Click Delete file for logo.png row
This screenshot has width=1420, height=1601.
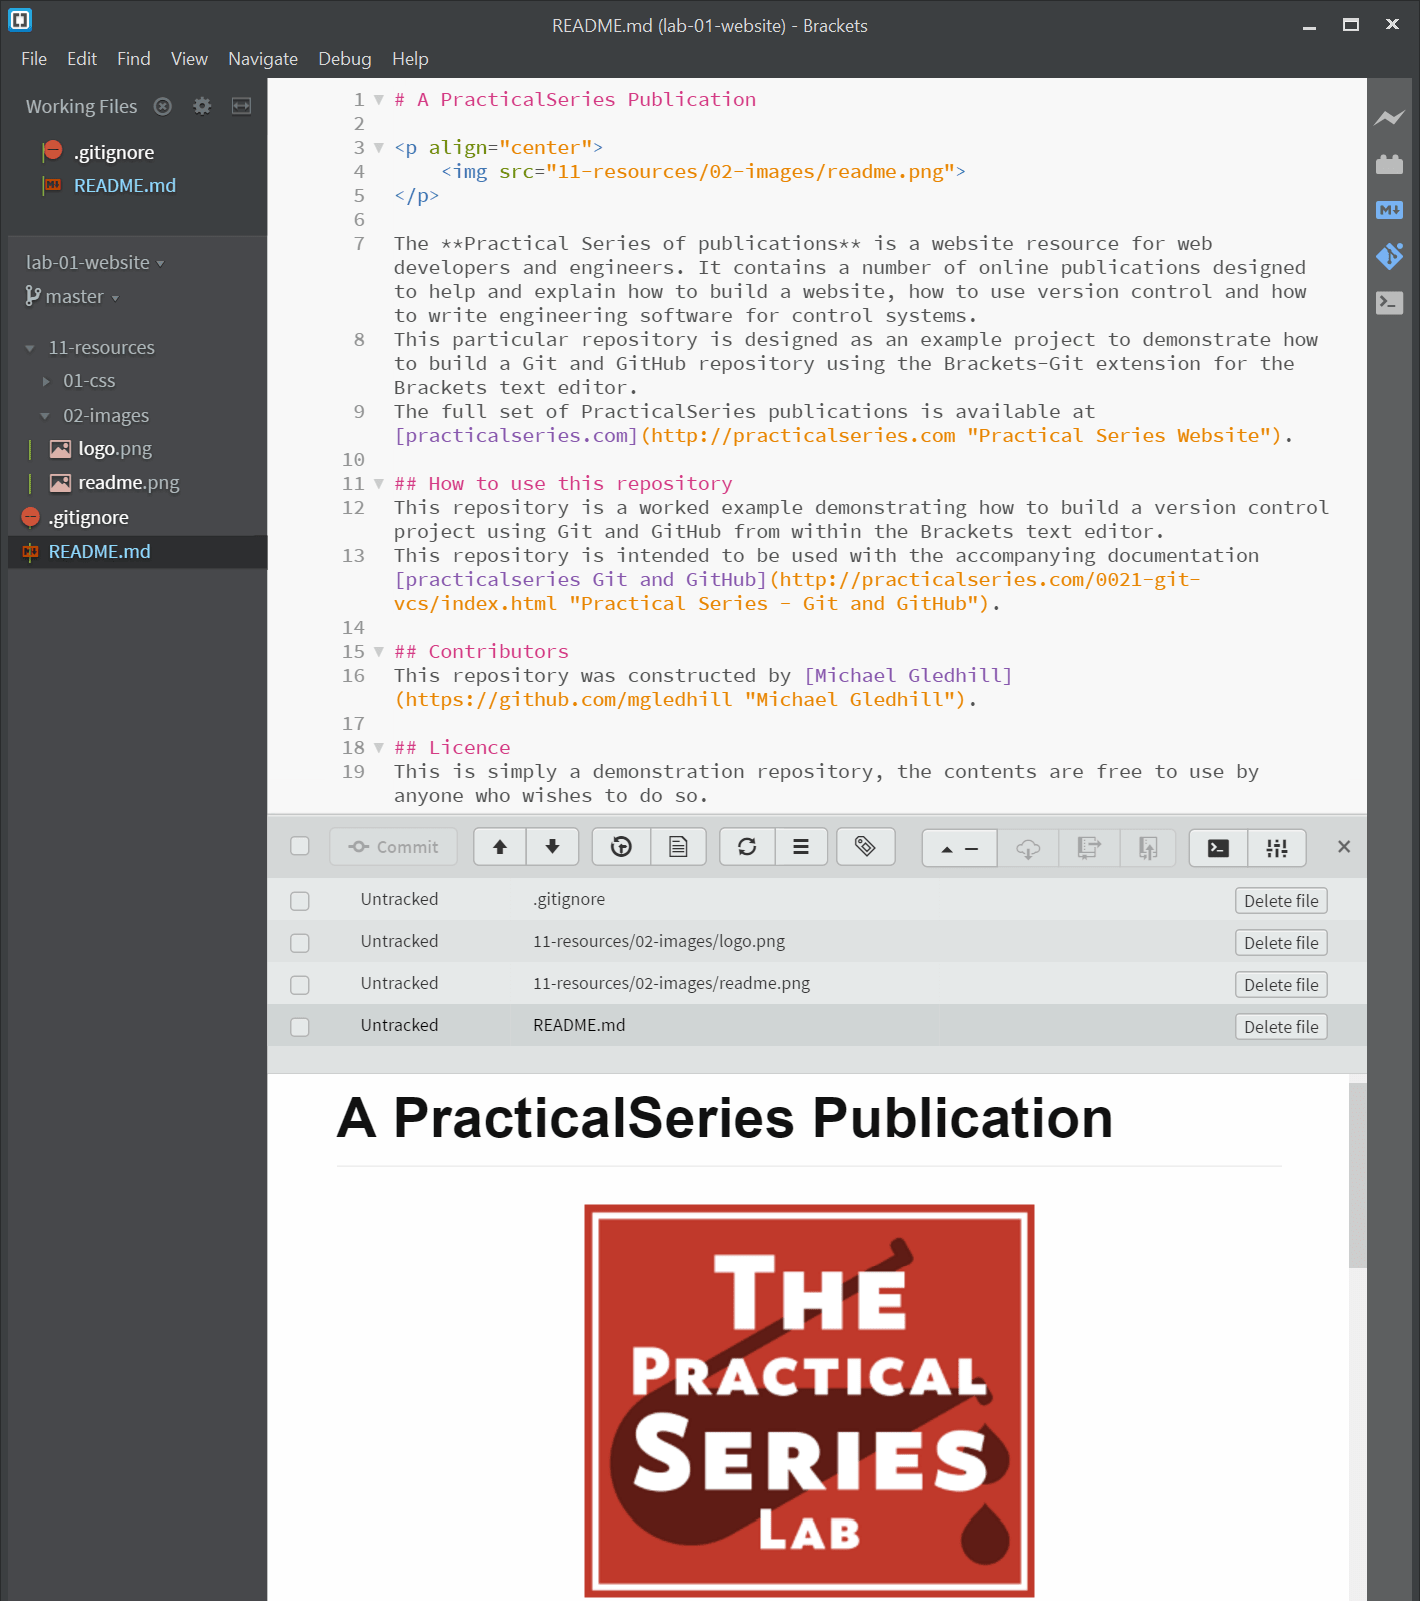click(1281, 943)
